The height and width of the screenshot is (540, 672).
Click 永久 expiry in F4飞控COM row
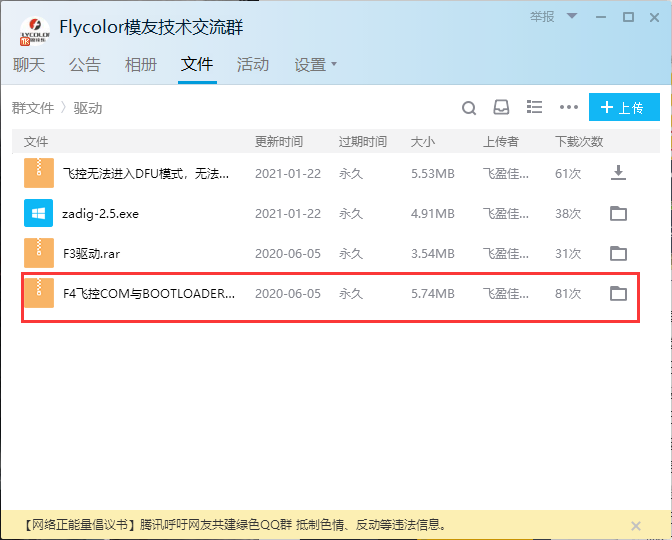(351, 294)
